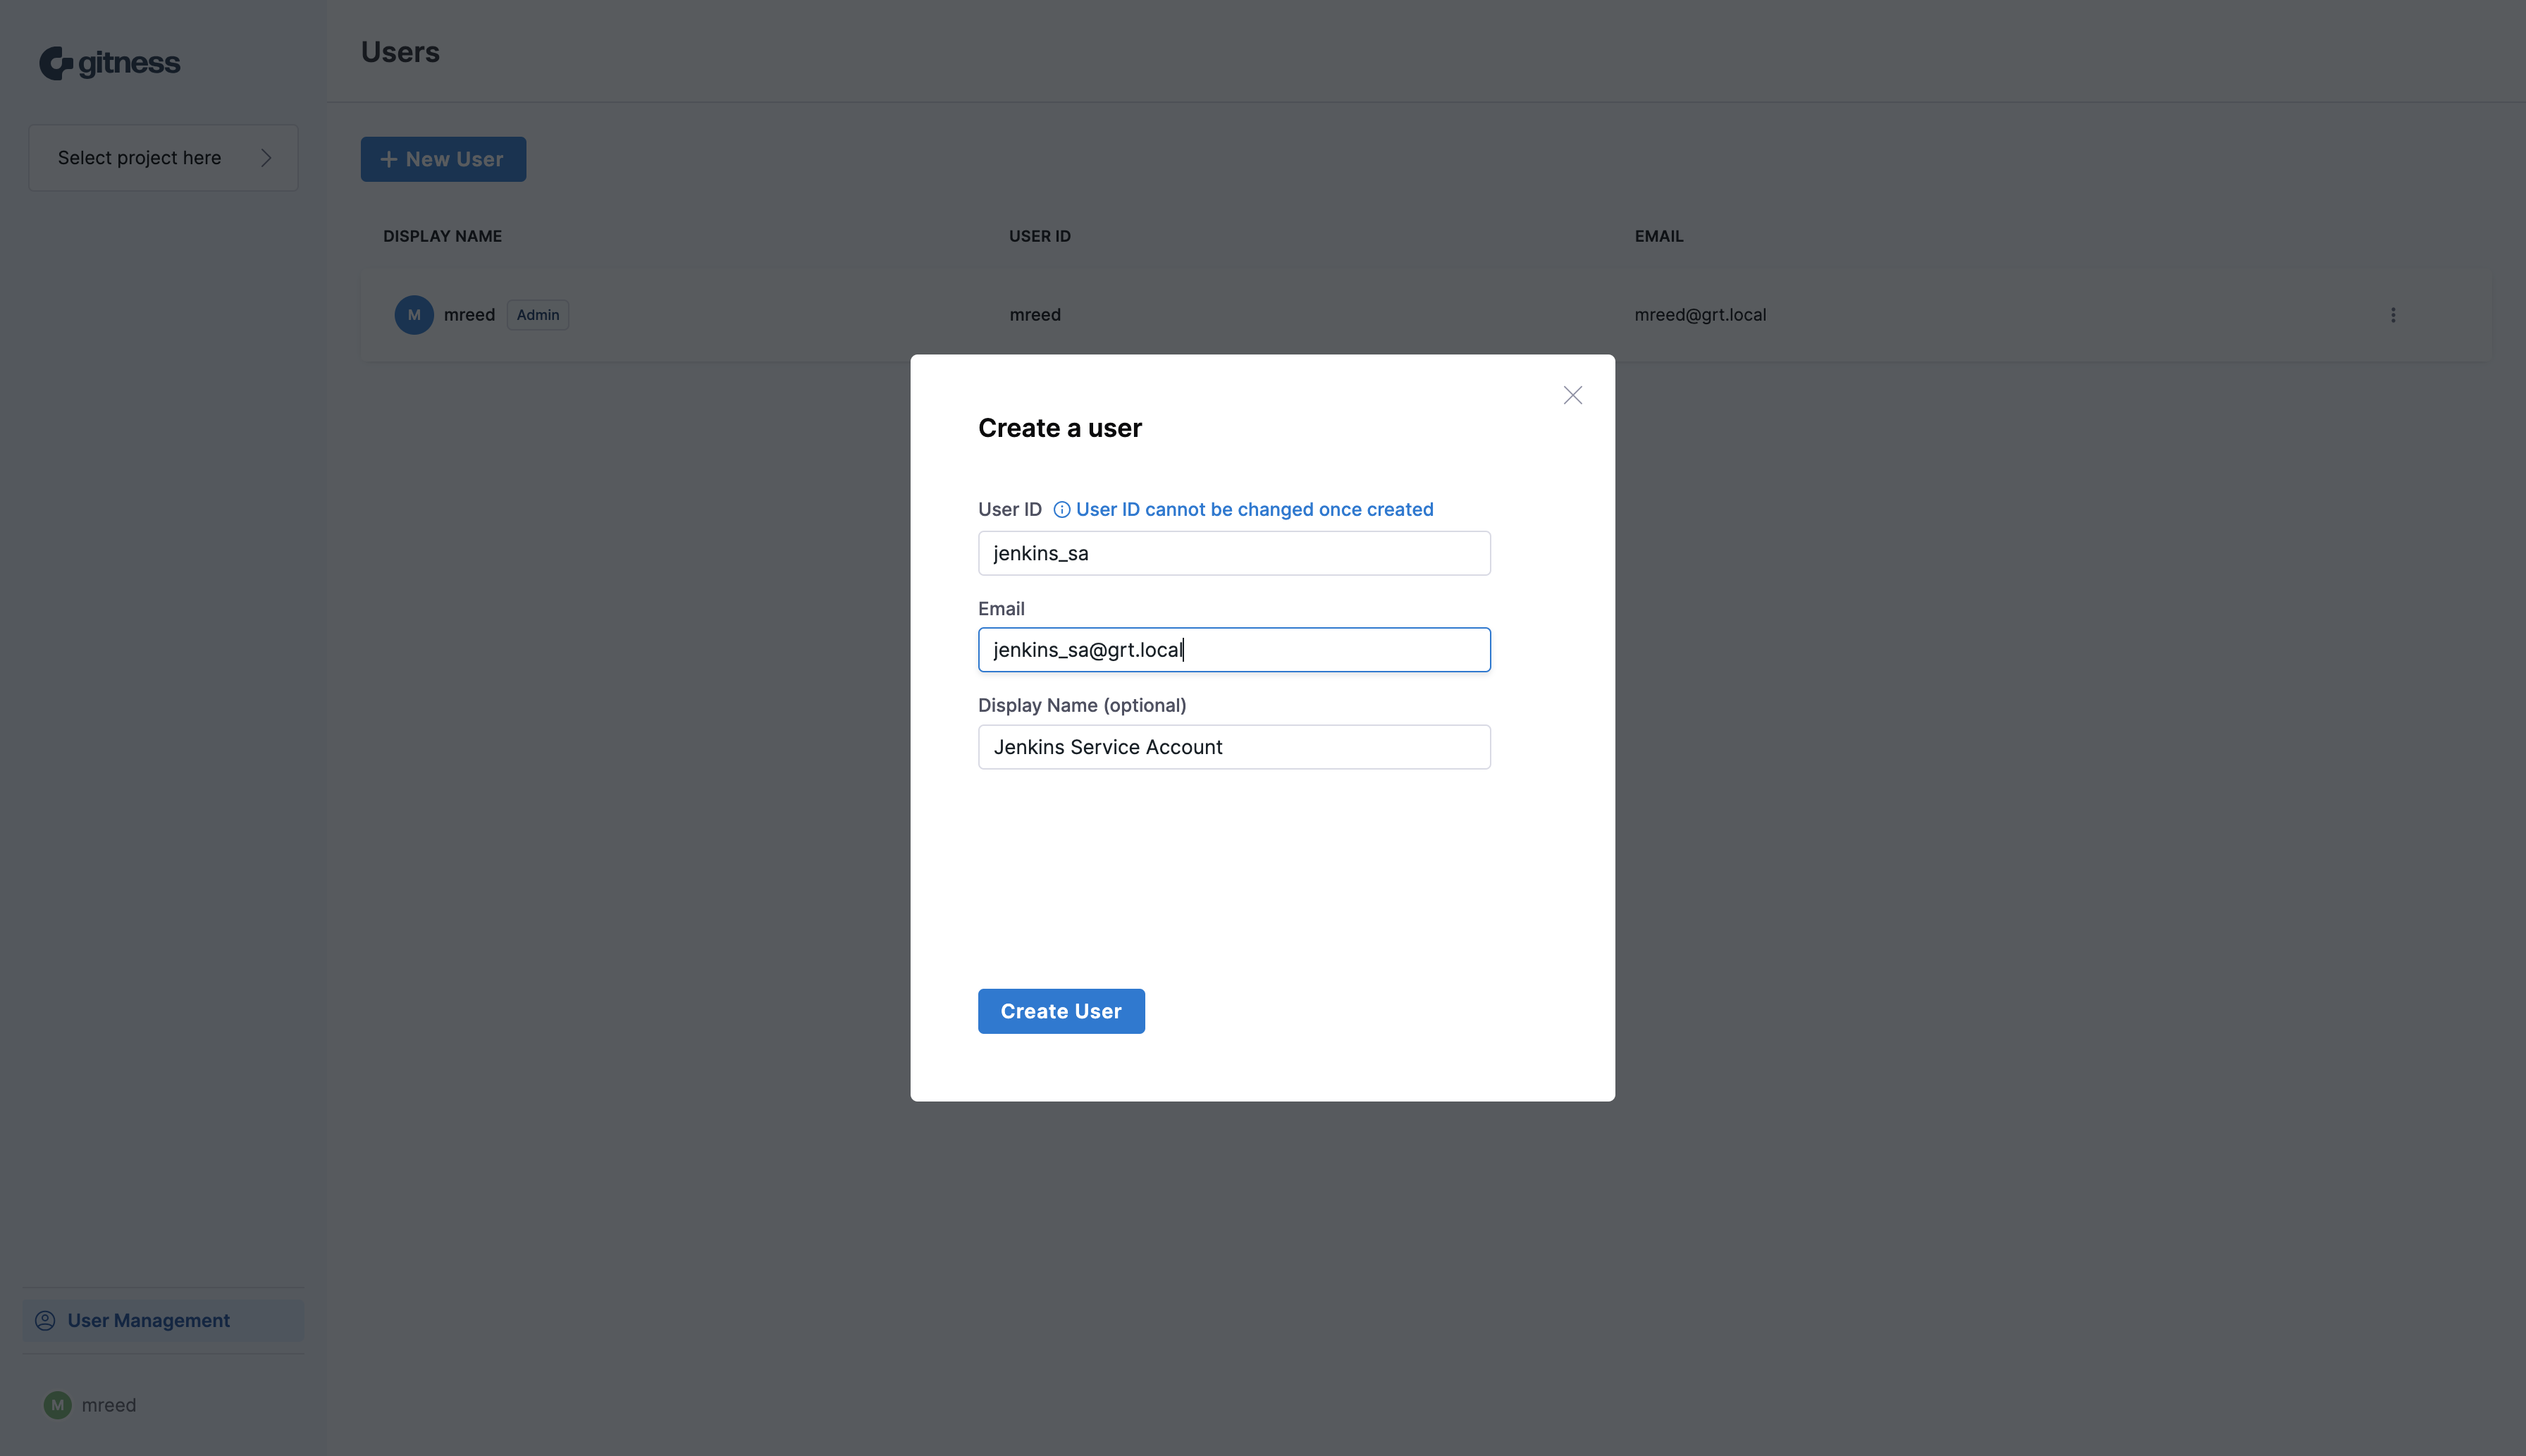Edit the Display Name field
The height and width of the screenshot is (1456, 2526).
pyautogui.click(x=1234, y=747)
